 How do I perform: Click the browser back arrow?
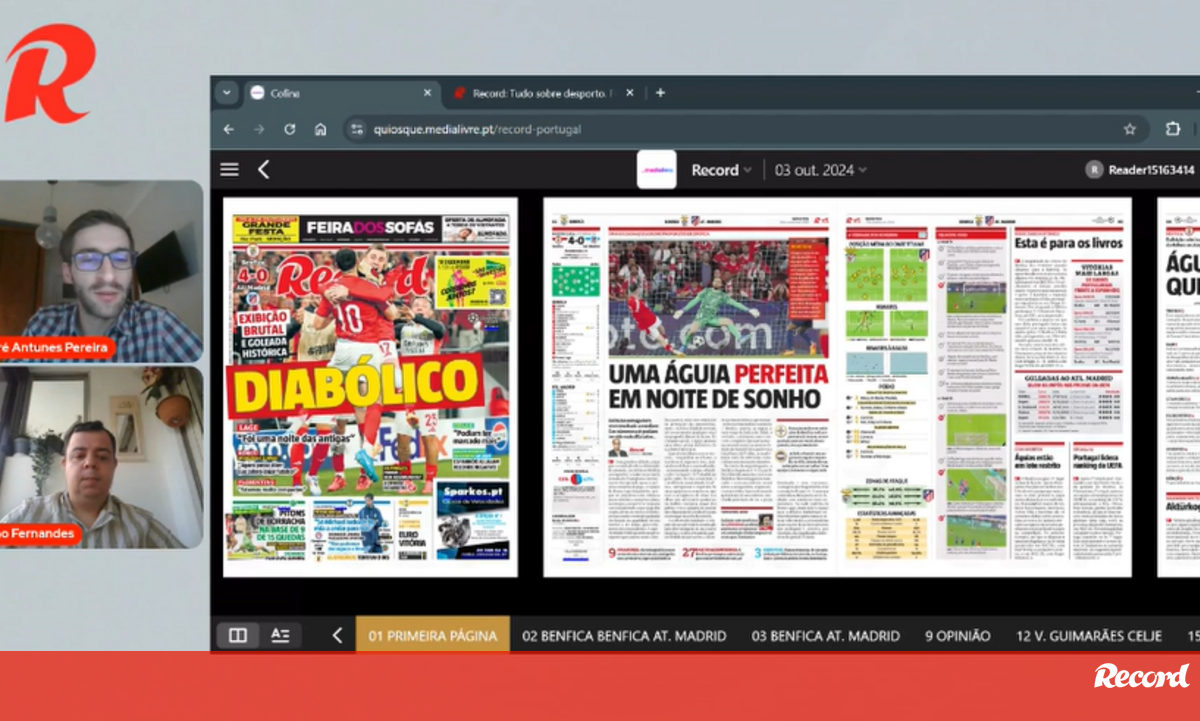point(229,129)
